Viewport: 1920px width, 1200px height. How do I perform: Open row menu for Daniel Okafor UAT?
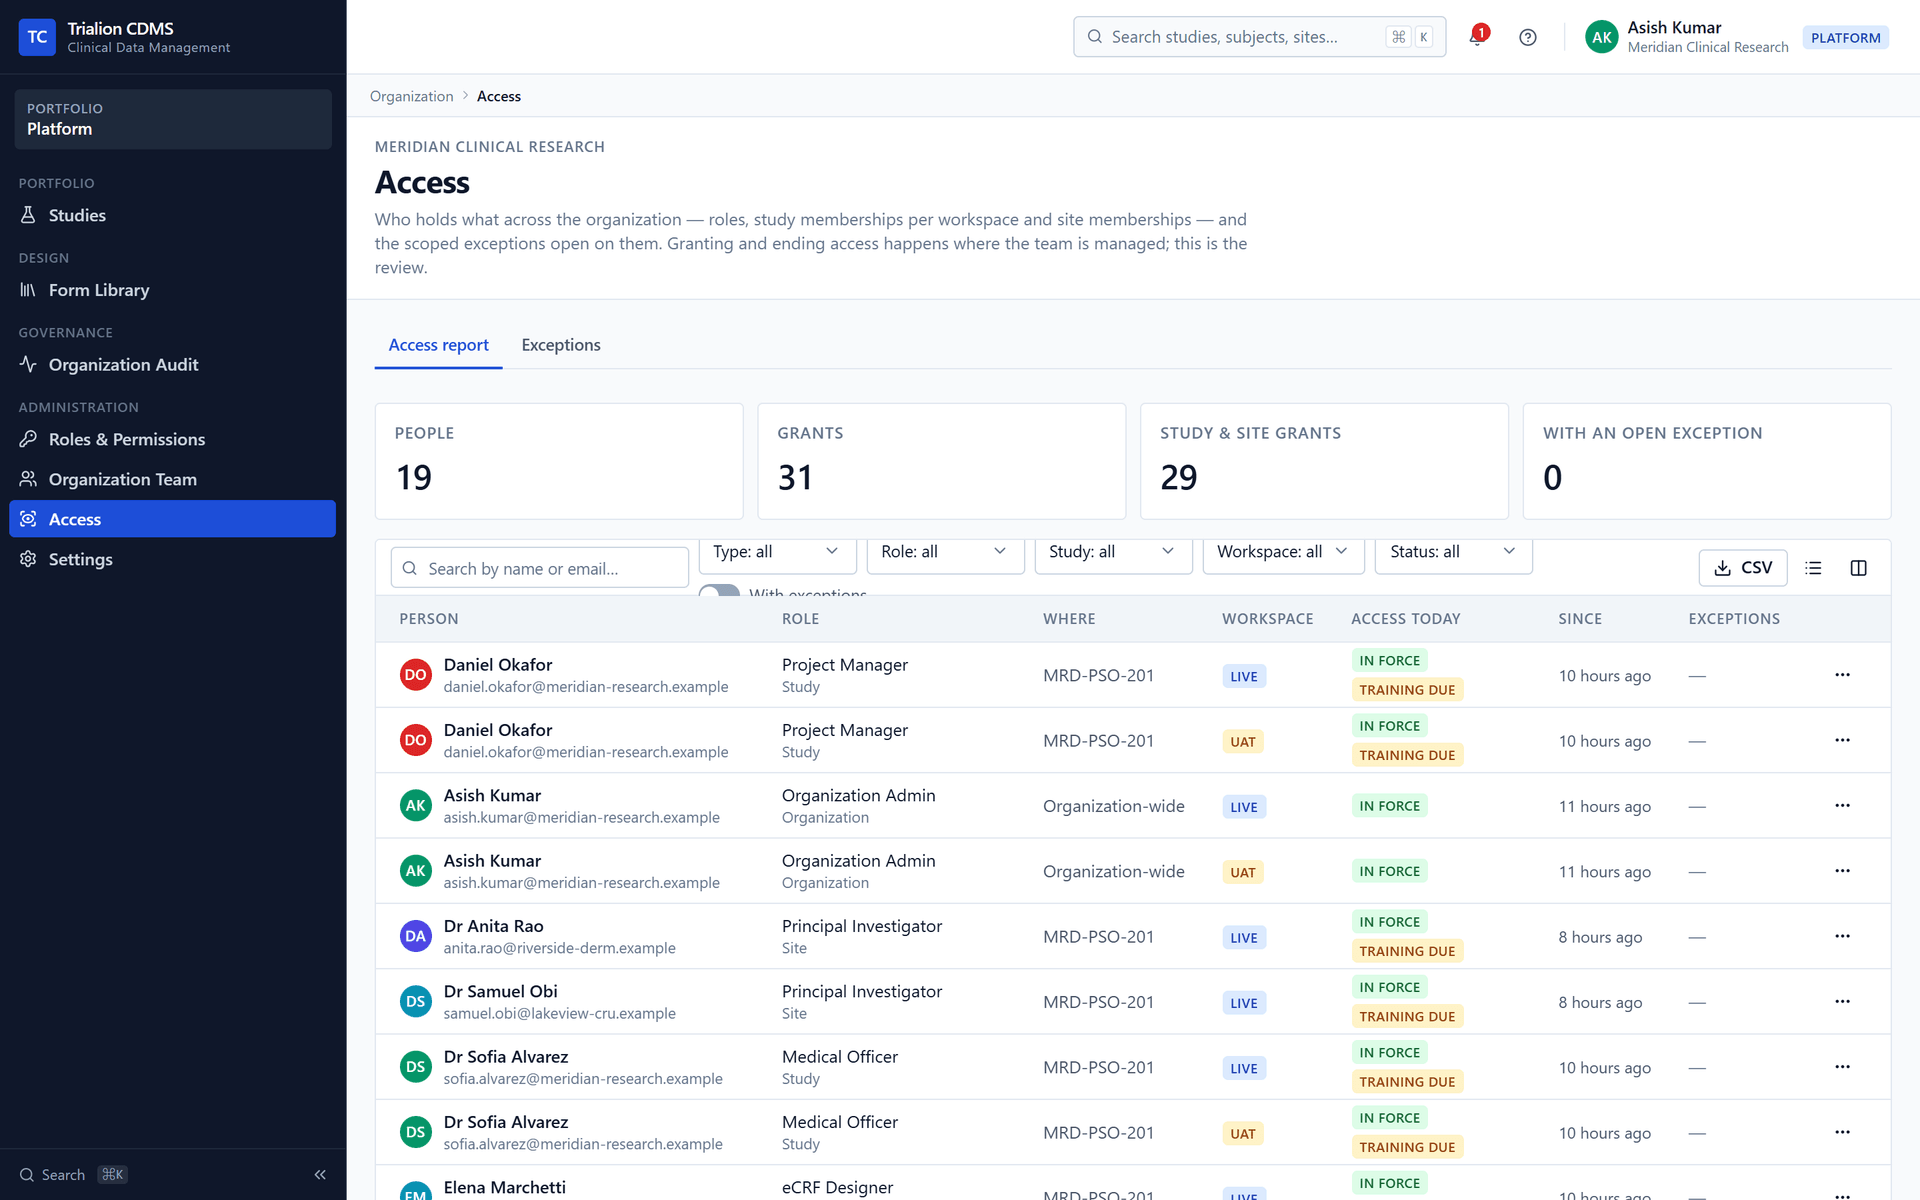coord(1842,740)
